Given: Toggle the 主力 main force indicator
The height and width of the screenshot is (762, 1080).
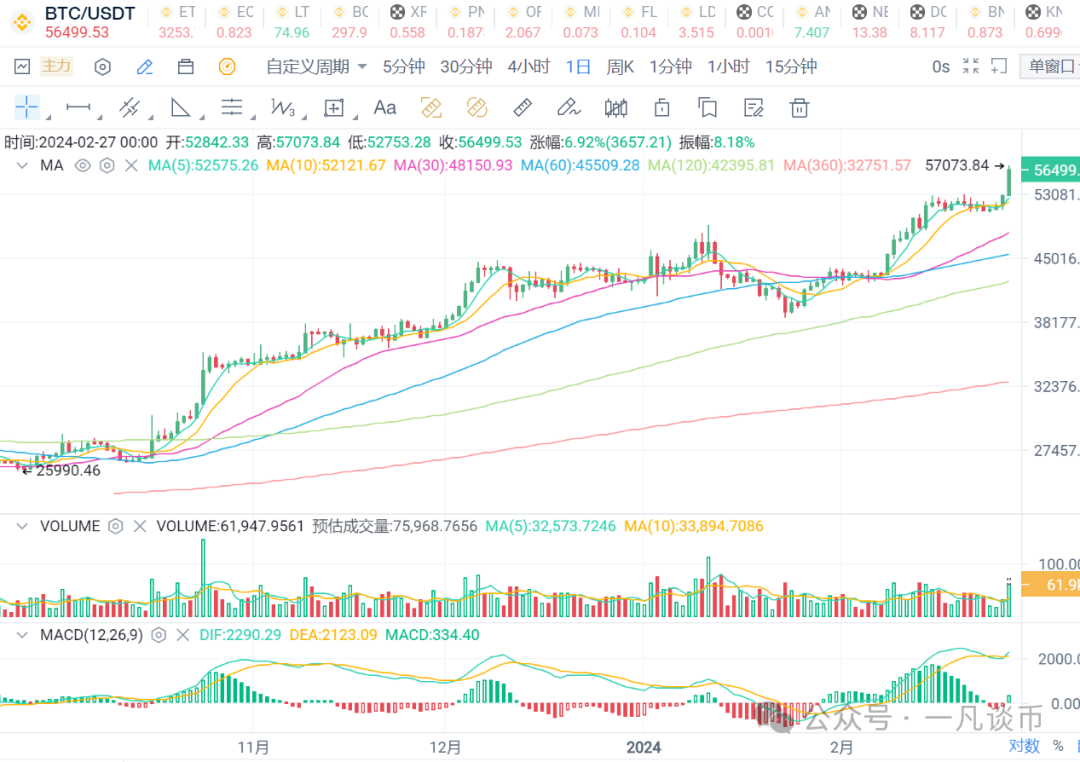Looking at the screenshot, I should coord(56,67).
